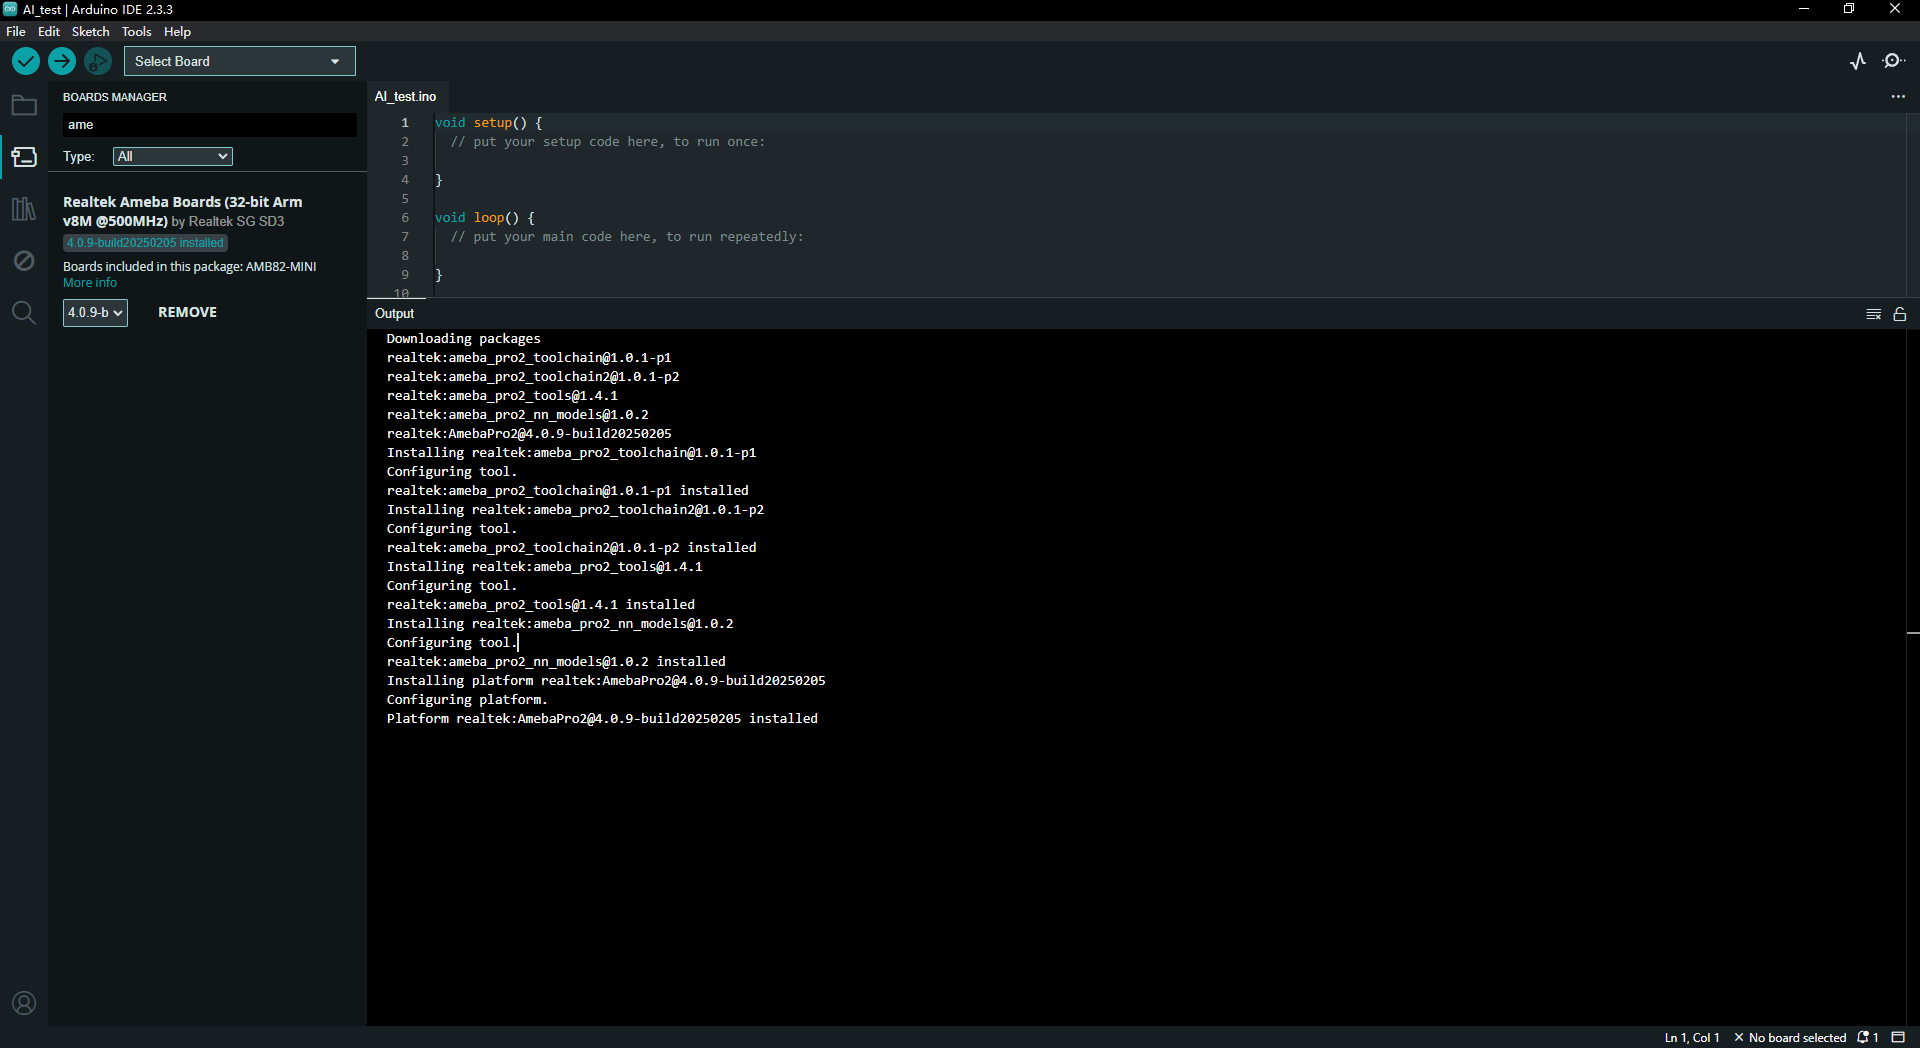1920x1048 pixels.
Task: Click the Realtek Ameba Boards title
Action: (182, 211)
